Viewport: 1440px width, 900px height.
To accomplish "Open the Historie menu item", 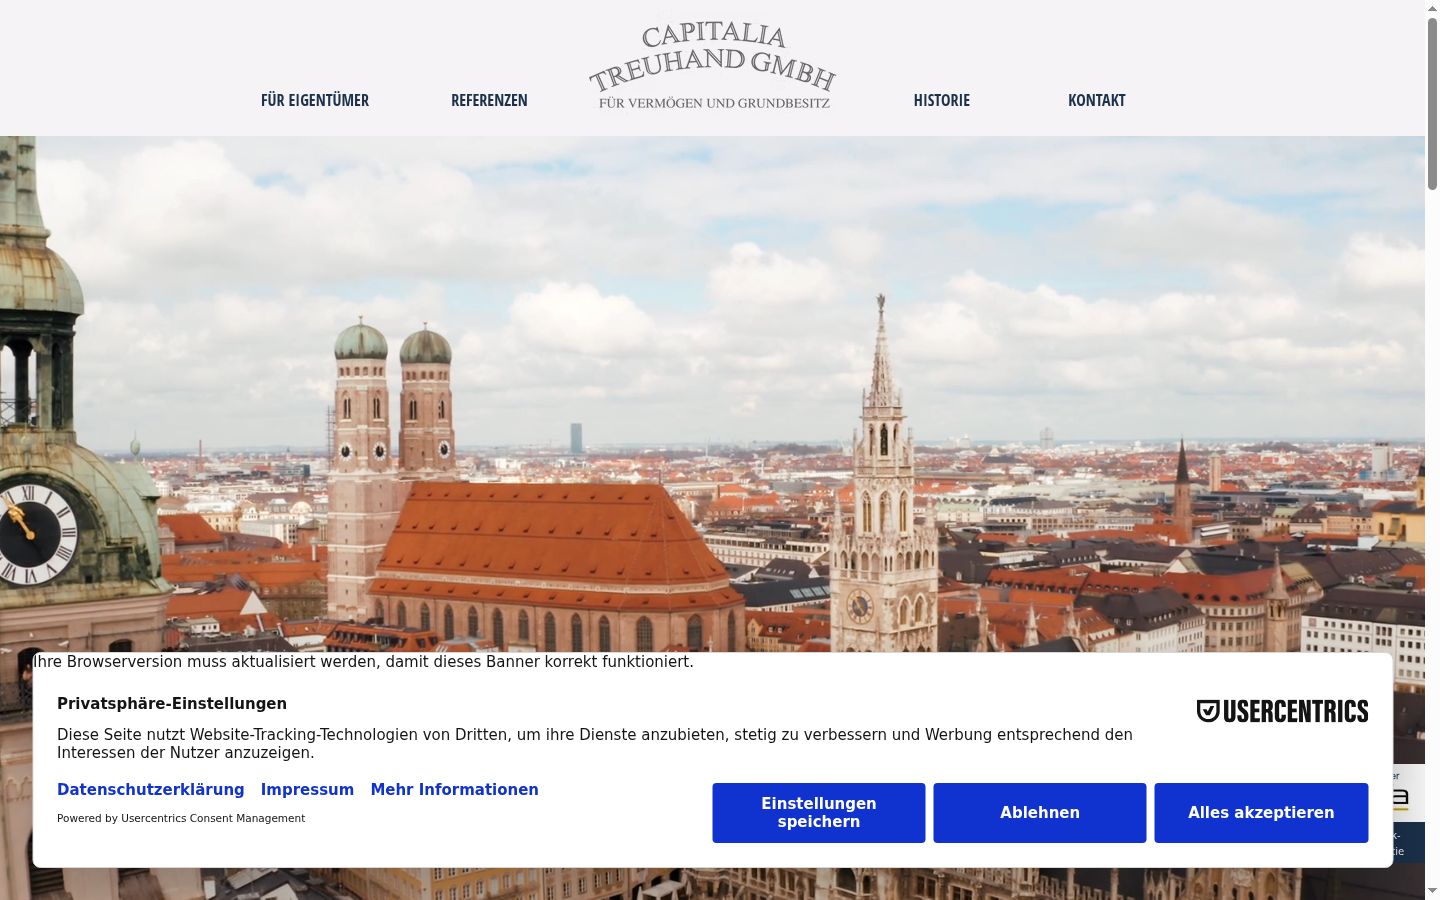I will tap(942, 100).
